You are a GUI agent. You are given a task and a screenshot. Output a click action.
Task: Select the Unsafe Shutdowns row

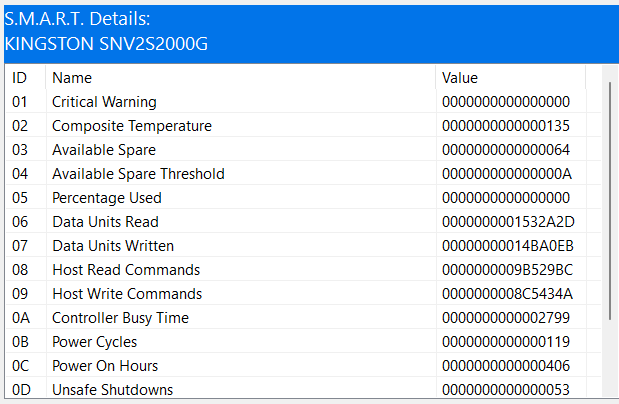pyautogui.click(x=303, y=388)
